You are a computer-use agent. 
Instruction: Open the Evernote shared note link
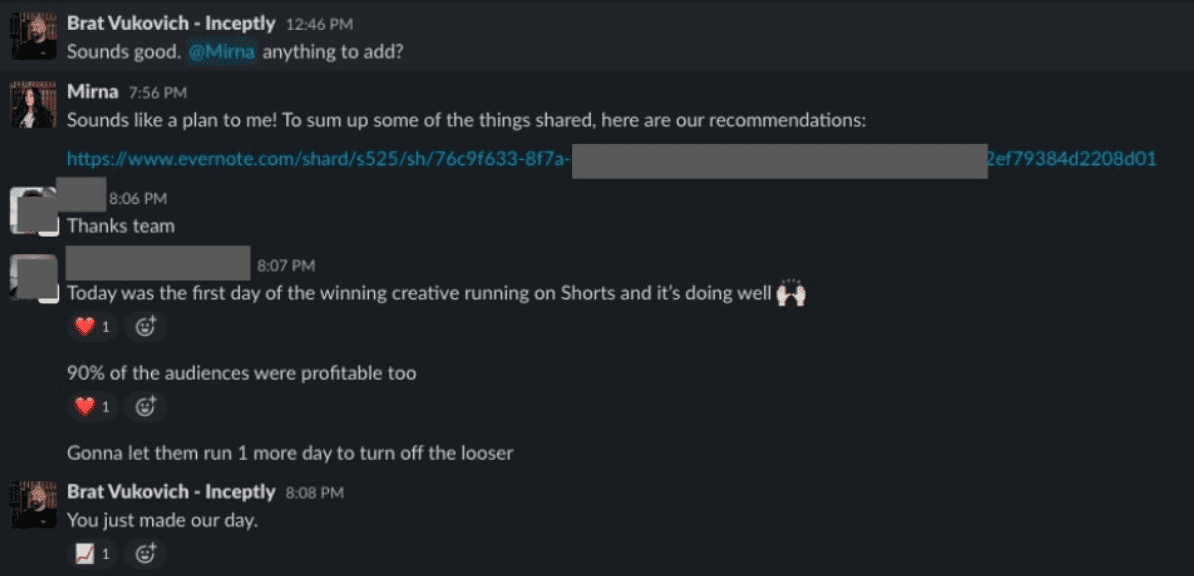(318, 158)
